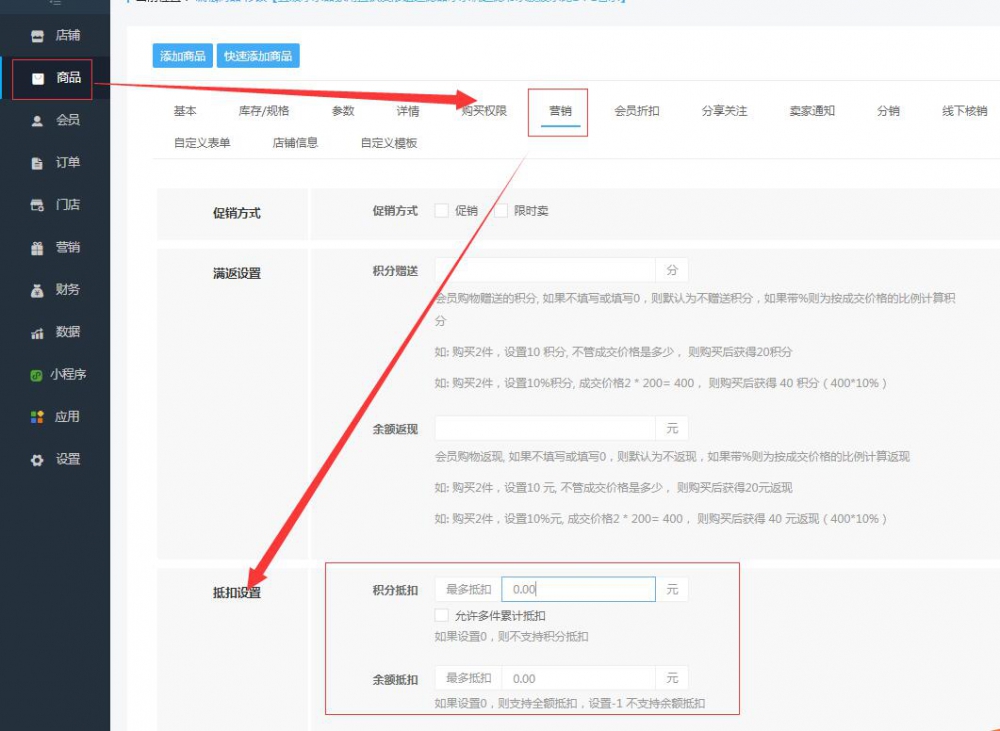Click the 设置 gear icon in sidebar

(38, 460)
